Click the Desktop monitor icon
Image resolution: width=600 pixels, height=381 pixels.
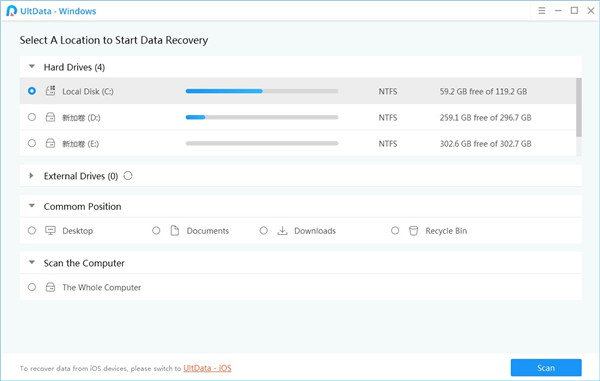click(51, 230)
